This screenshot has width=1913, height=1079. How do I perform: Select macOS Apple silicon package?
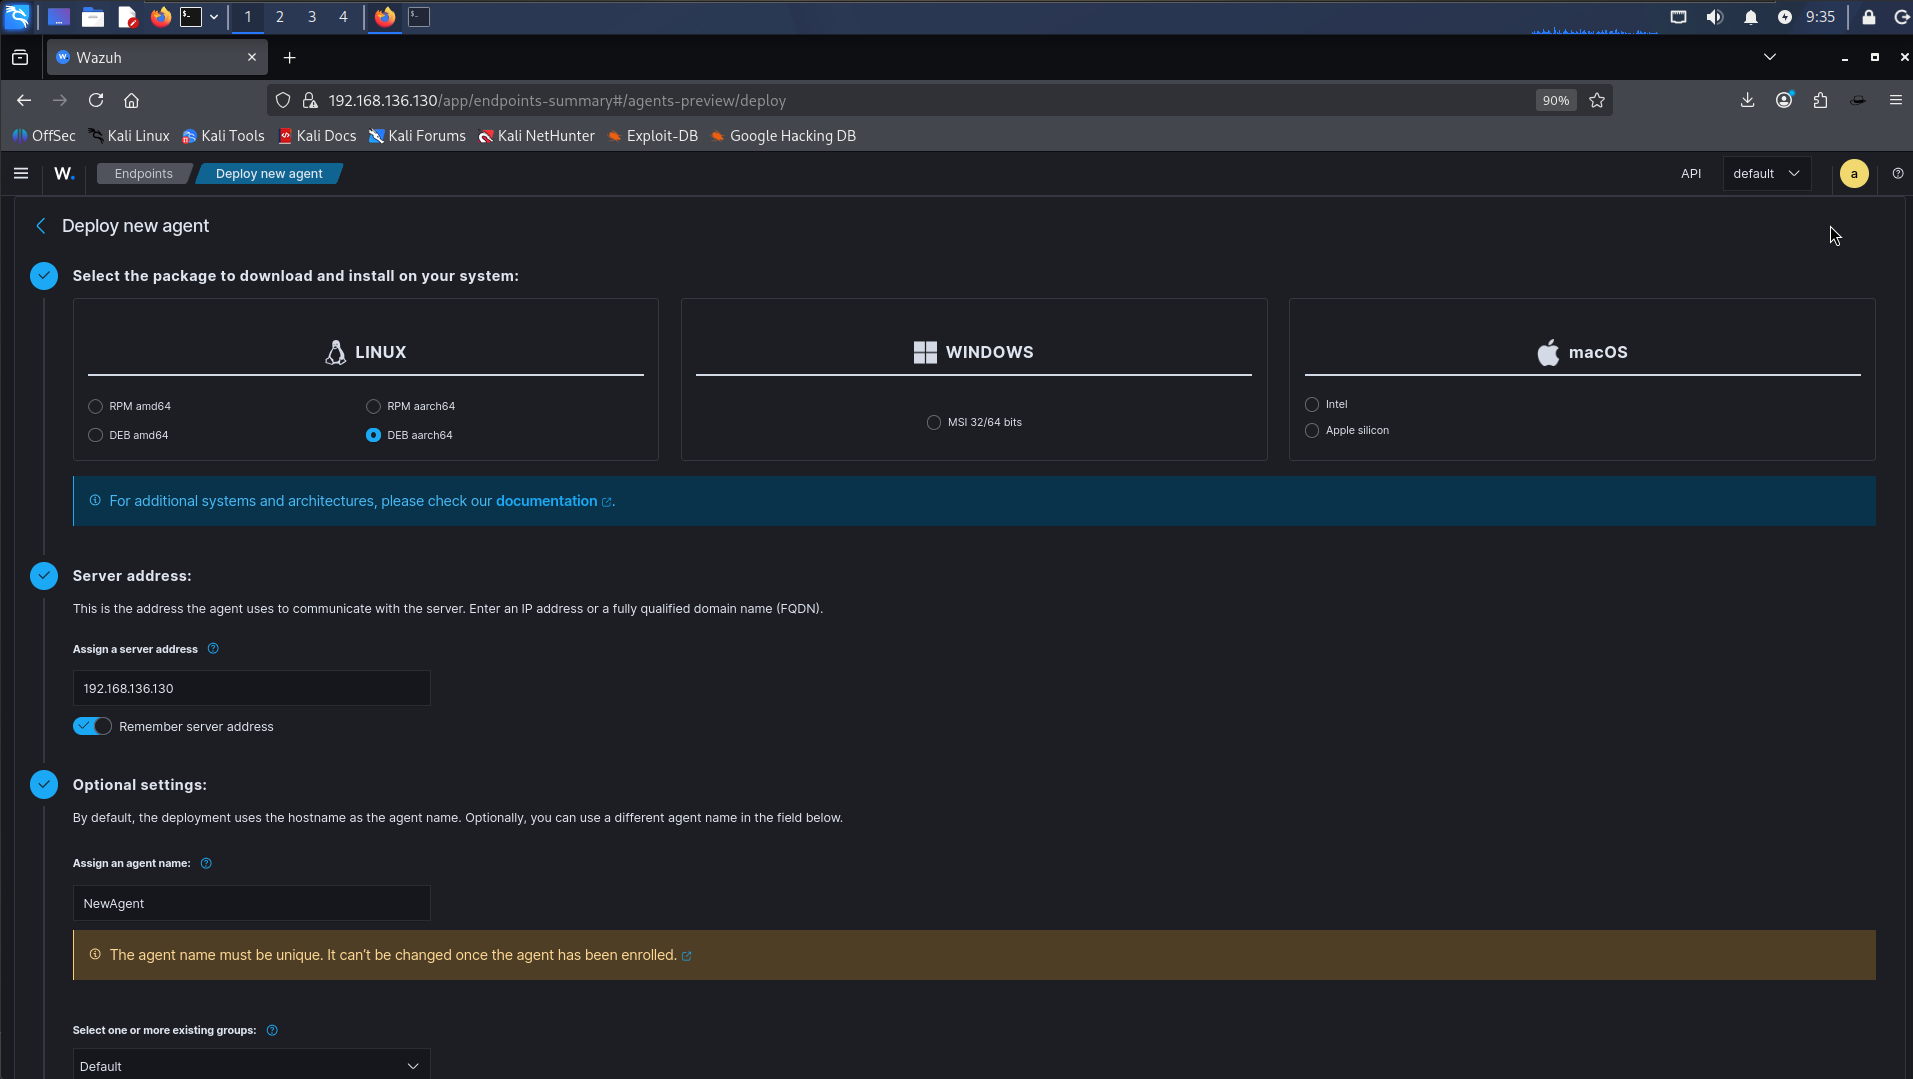(1311, 430)
